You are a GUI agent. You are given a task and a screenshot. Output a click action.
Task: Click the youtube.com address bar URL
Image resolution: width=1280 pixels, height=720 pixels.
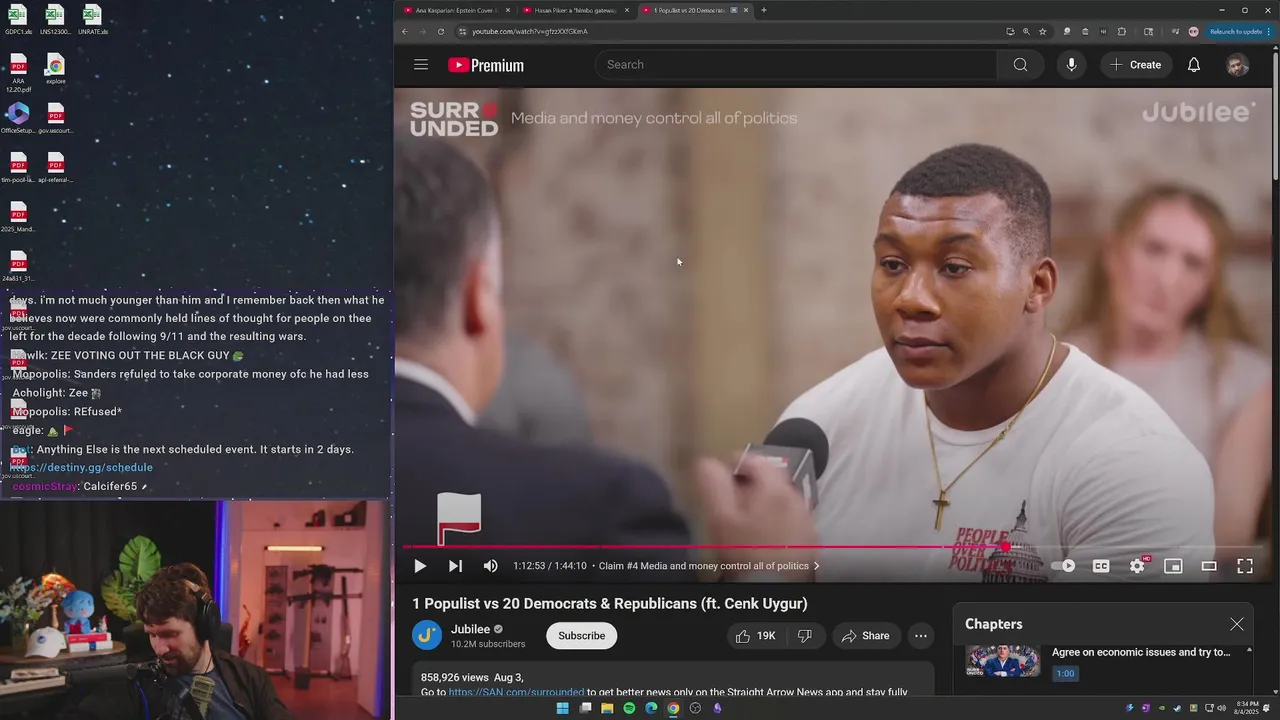point(530,32)
